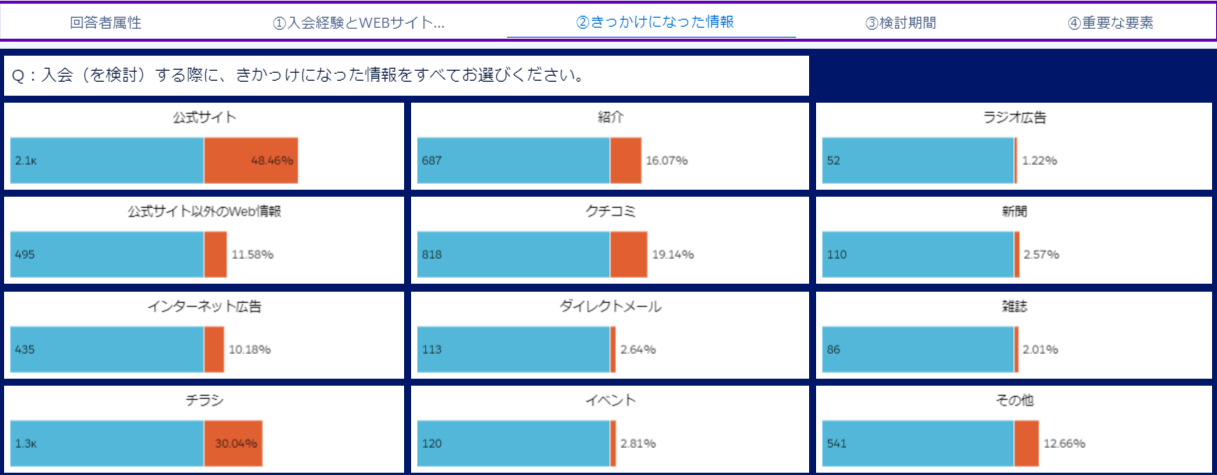1217x475 pixels.
Task: Select the blue 1.3K bar under チラシ
Action: coord(107,443)
